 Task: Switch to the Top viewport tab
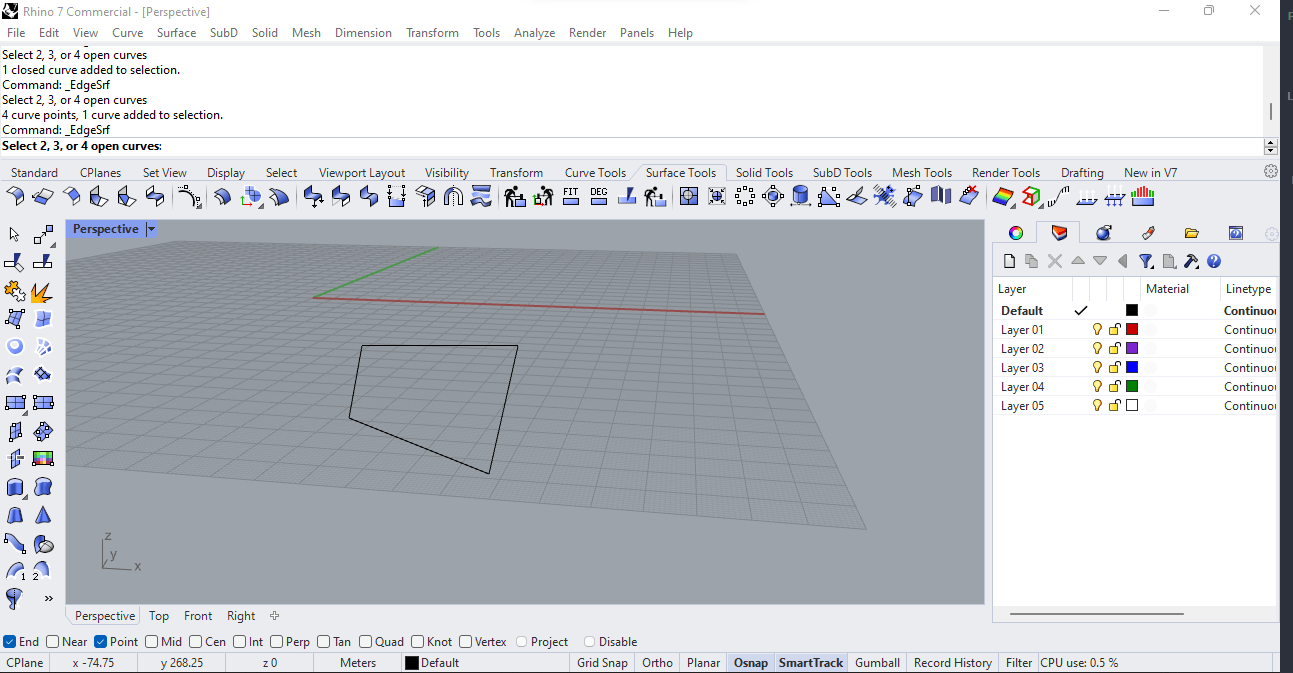[x=159, y=616]
